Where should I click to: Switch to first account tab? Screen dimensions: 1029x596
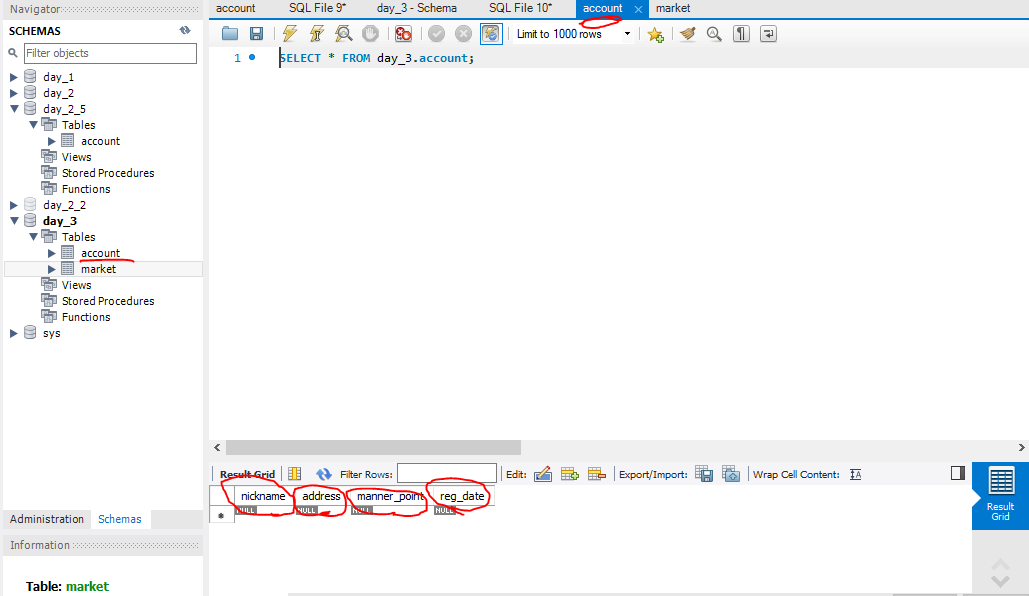pos(236,9)
